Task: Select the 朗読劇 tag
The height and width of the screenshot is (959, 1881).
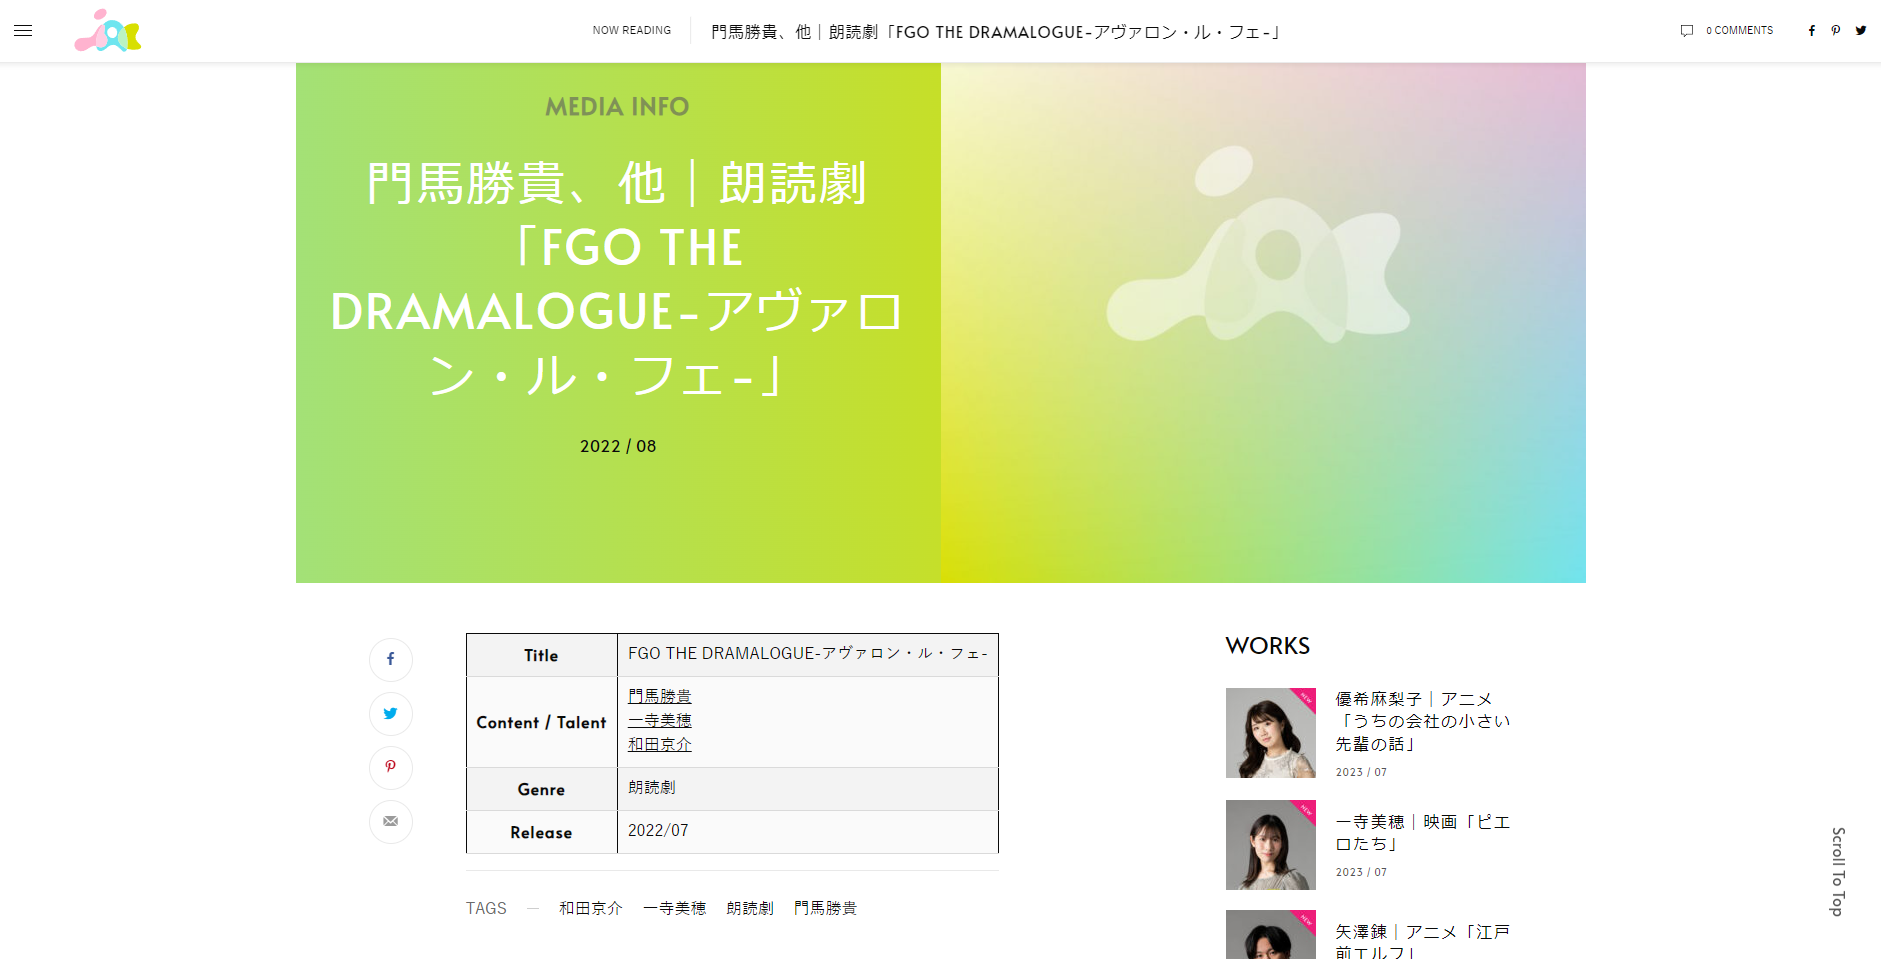Action: point(749,908)
